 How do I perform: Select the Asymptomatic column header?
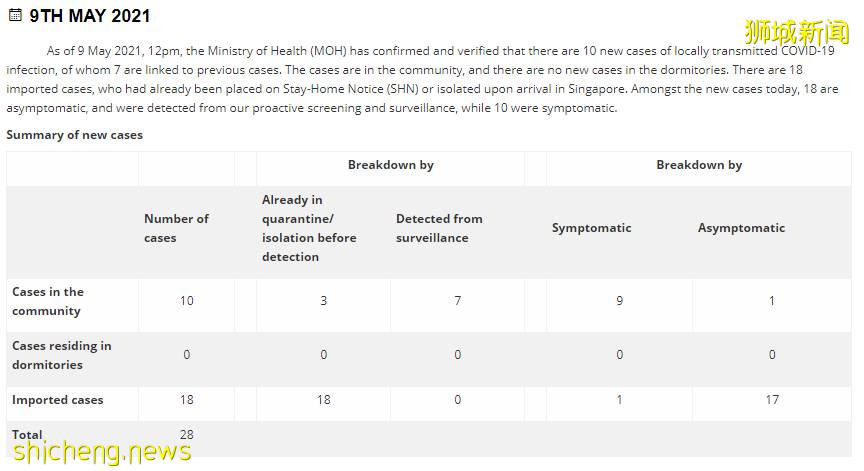(x=741, y=228)
